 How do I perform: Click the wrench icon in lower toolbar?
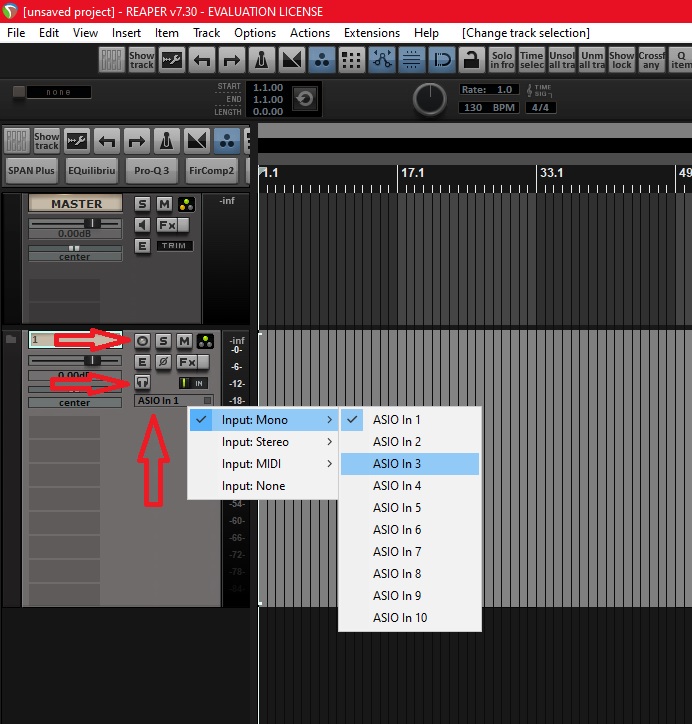click(x=77, y=141)
